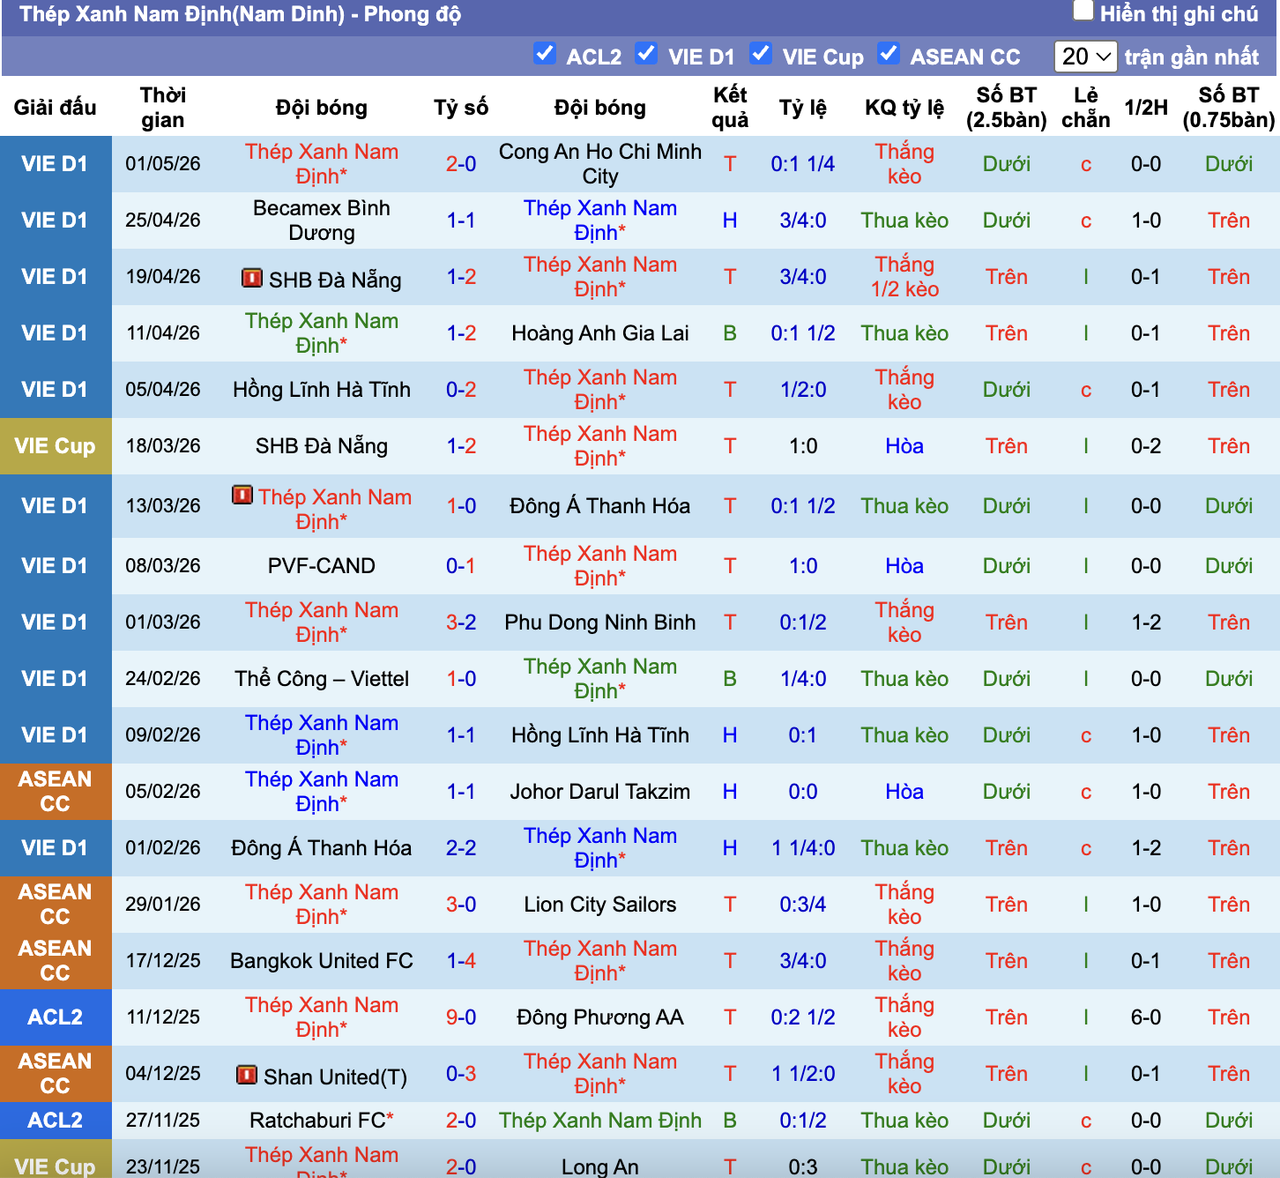
Task: Open the Đông Phương AA team link
Action: [600, 1018]
